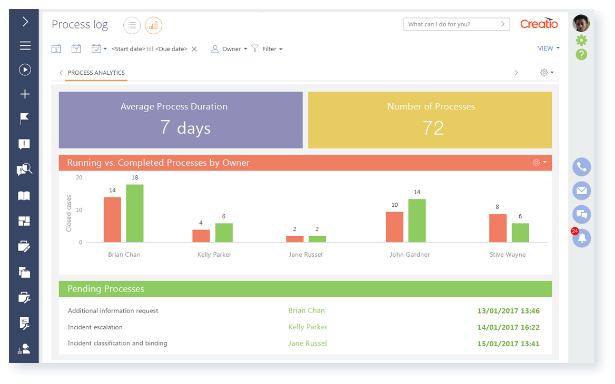Viewport: 615px width, 384px height.
Task: Open the Owner filter dropdown
Action: click(x=229, y=49)
